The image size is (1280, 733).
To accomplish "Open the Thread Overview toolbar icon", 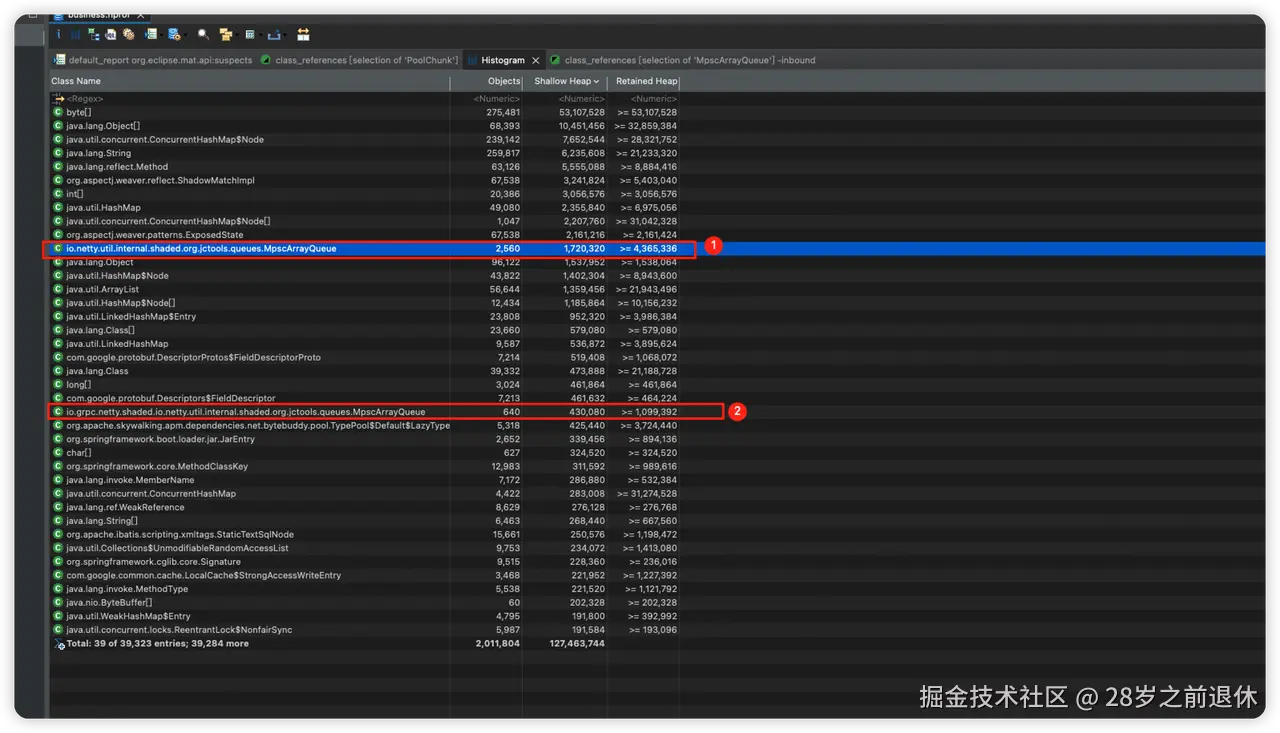I will [129, 34].
